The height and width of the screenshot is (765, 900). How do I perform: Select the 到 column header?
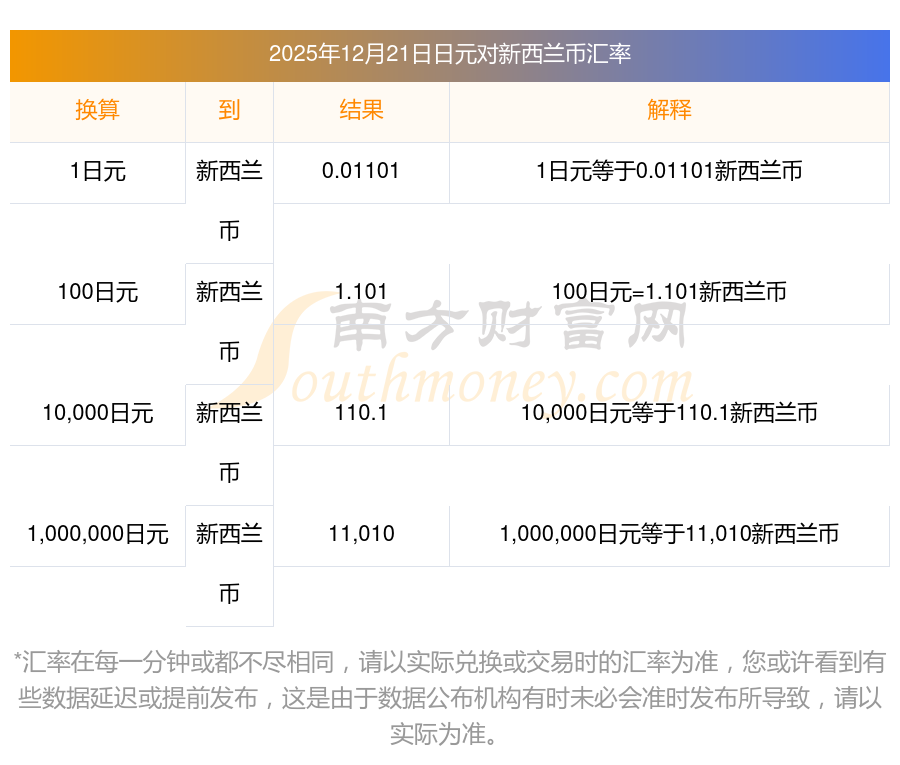click(229, 110)
